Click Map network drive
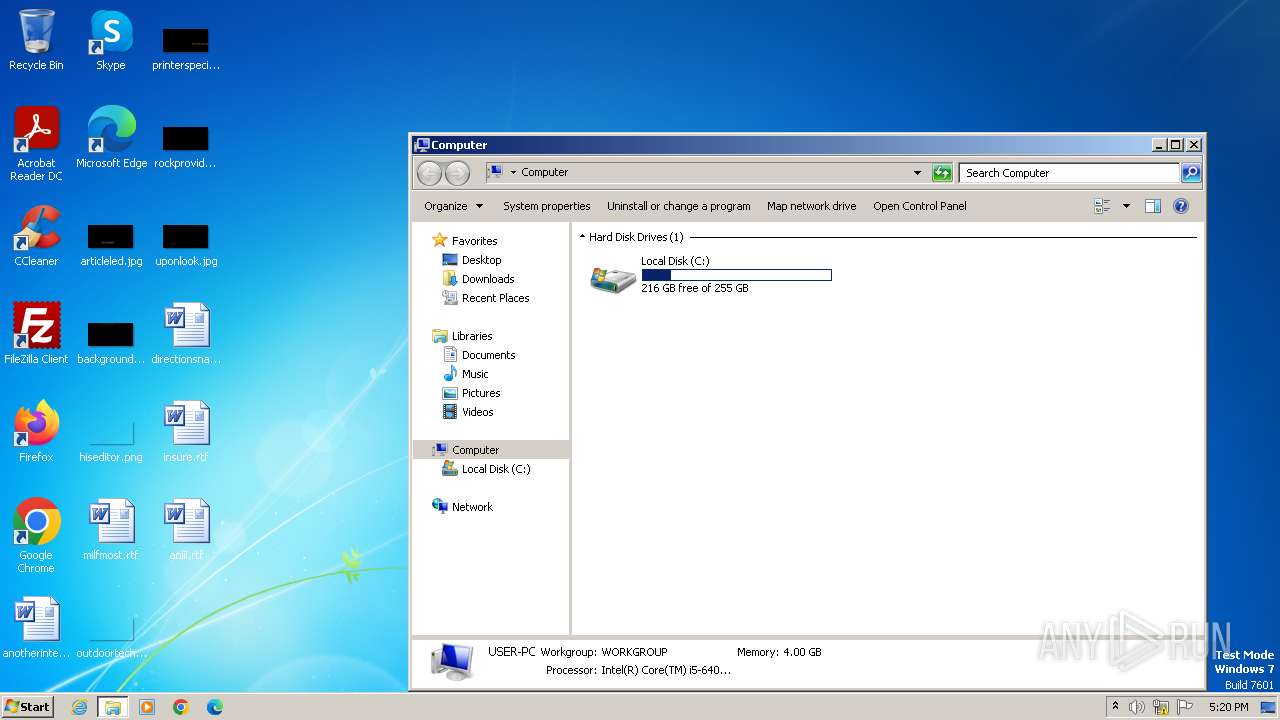Image resolution: width=1280 pixels, height=720 pixels. point(811,206)
